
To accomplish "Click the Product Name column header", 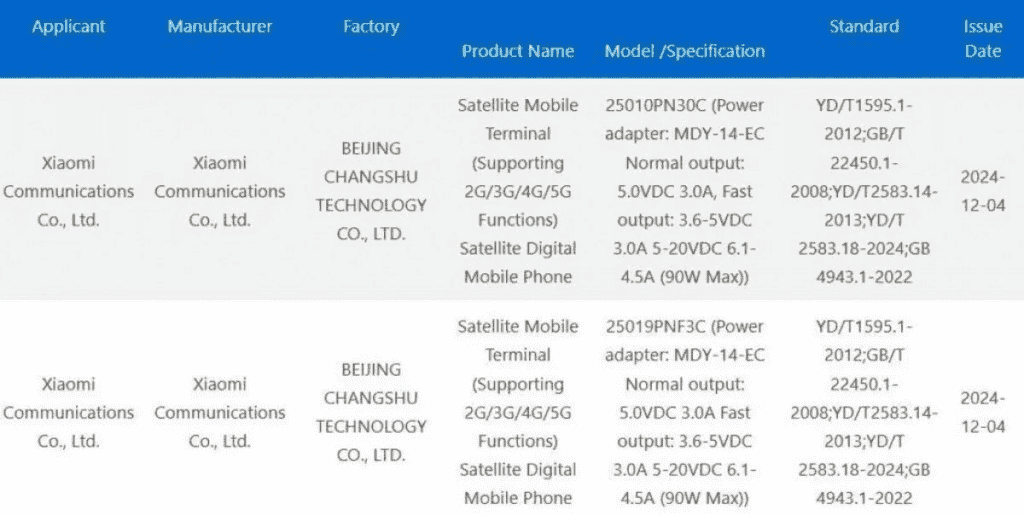I will point(517,51).
